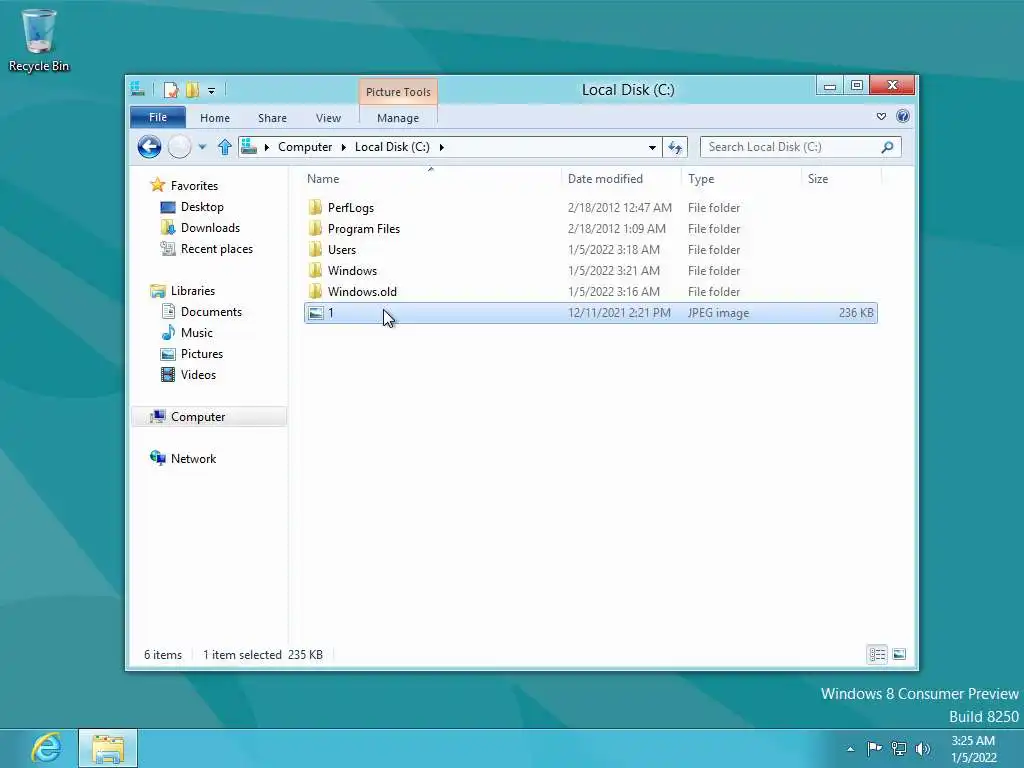Viewport: 1024px width, 768px height.
Task: Open Videos library
Action: coord(198,374)
